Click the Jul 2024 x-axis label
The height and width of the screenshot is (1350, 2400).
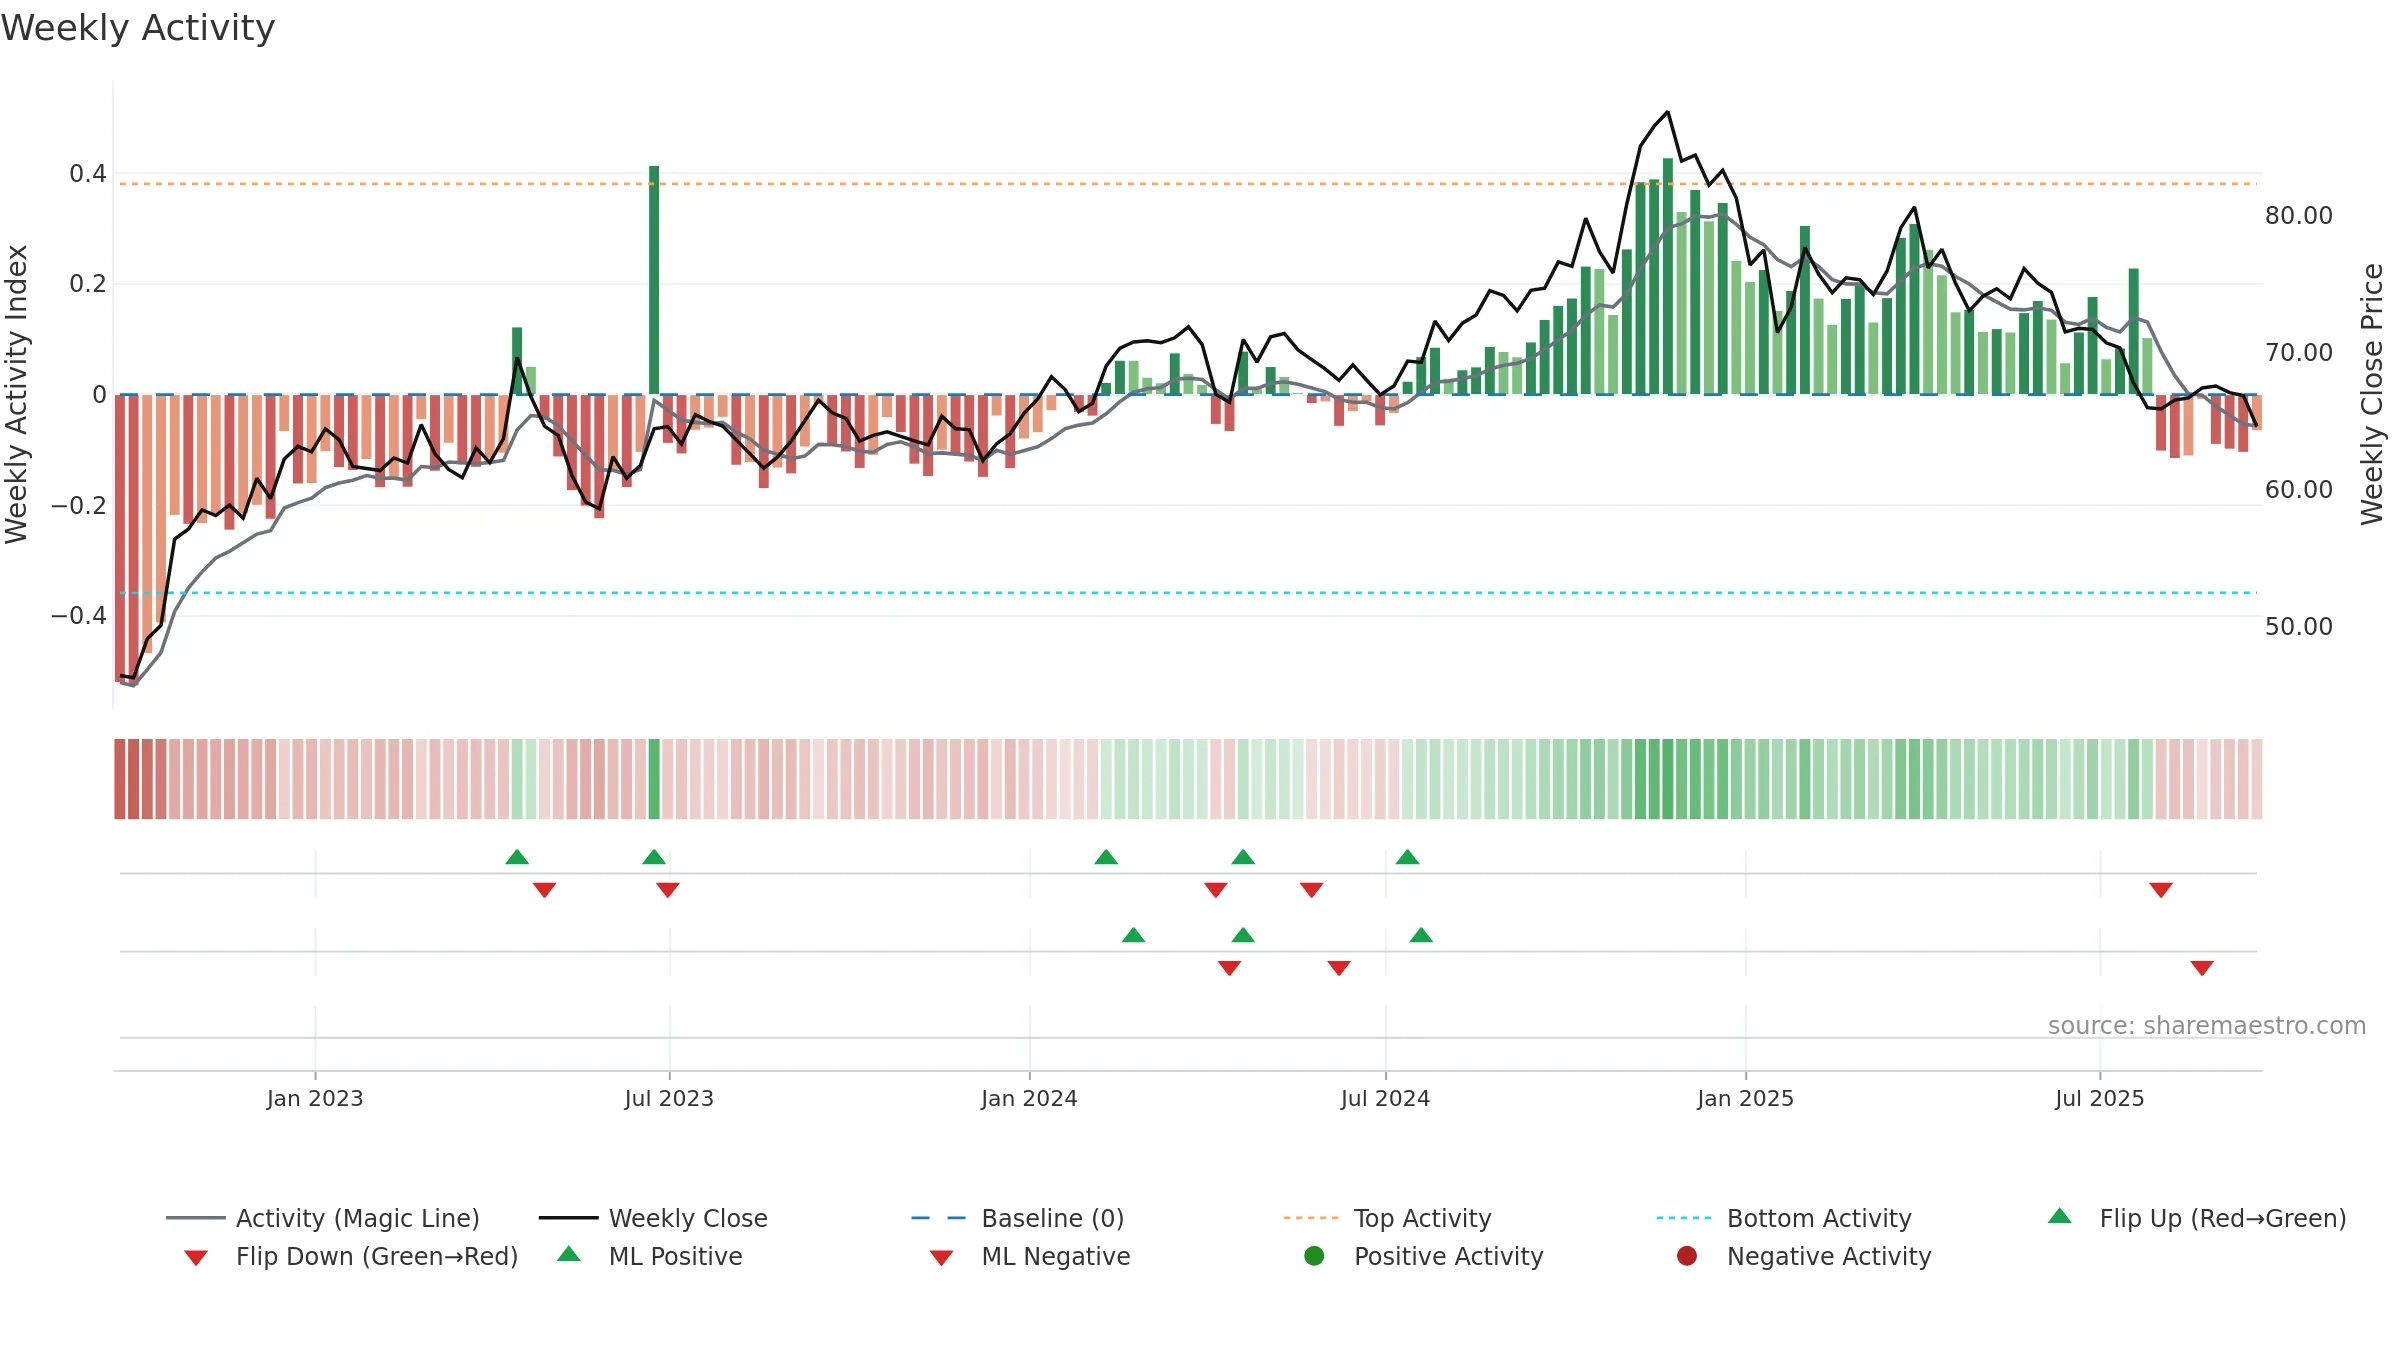pyautogui.click(x=1385, y=1098)
